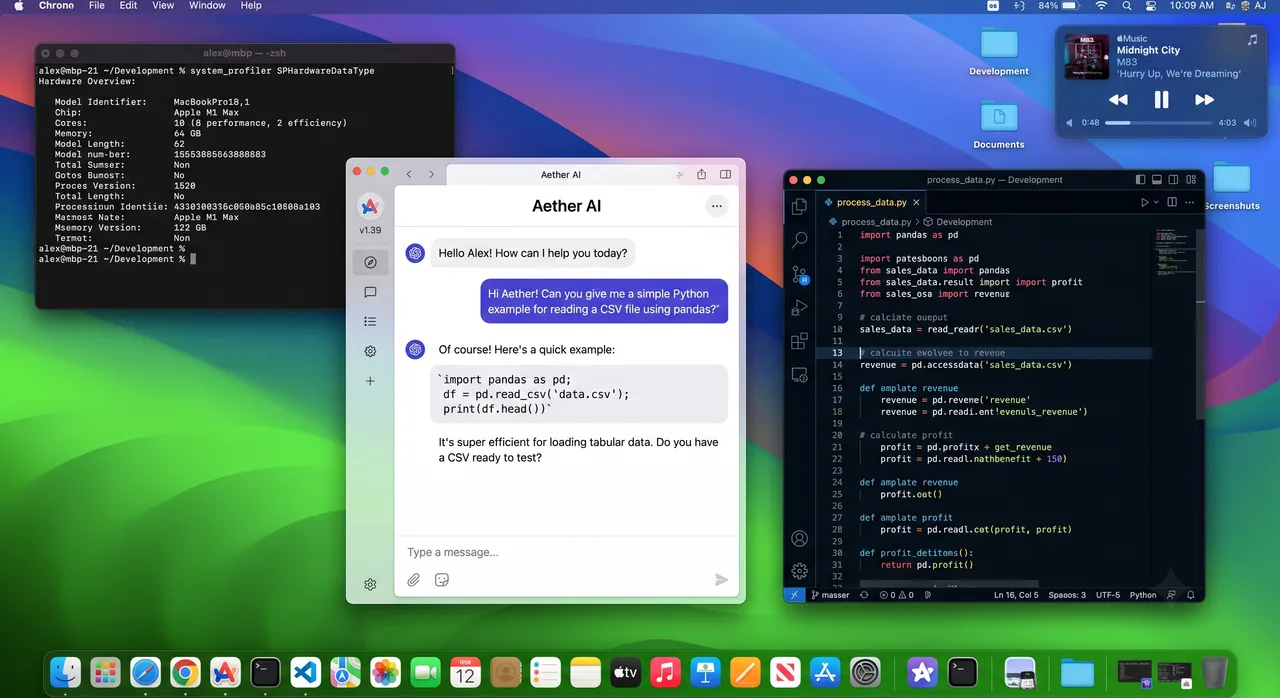Click the sync changes icon beside masser

[x=864, y=595]
